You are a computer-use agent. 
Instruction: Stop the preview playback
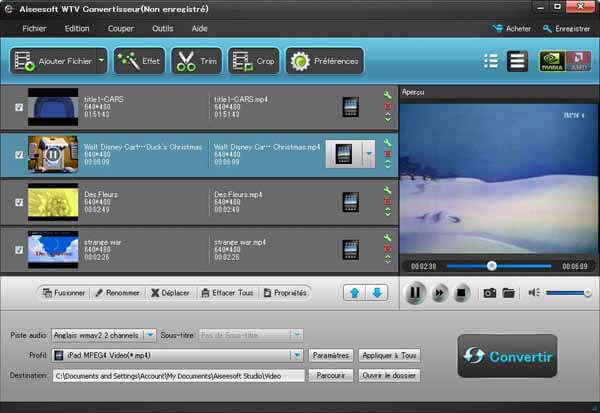pos(461,293)
